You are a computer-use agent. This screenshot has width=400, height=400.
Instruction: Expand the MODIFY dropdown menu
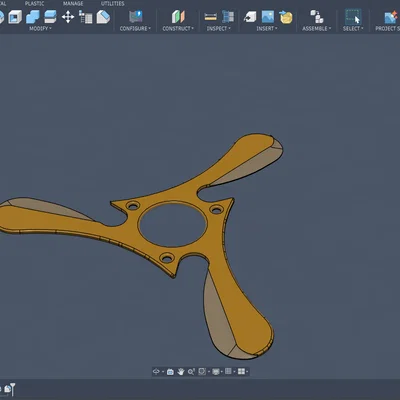pos(40,29)
